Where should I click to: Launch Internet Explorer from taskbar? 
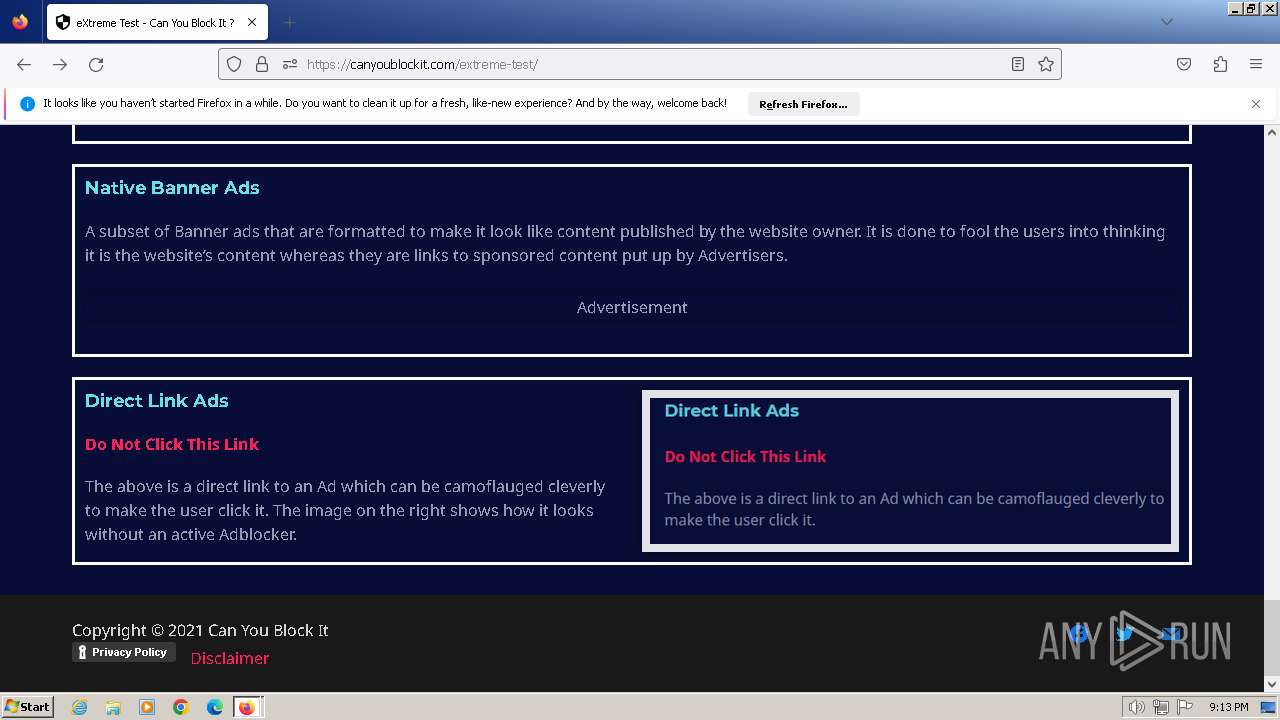tap(79, 707)
